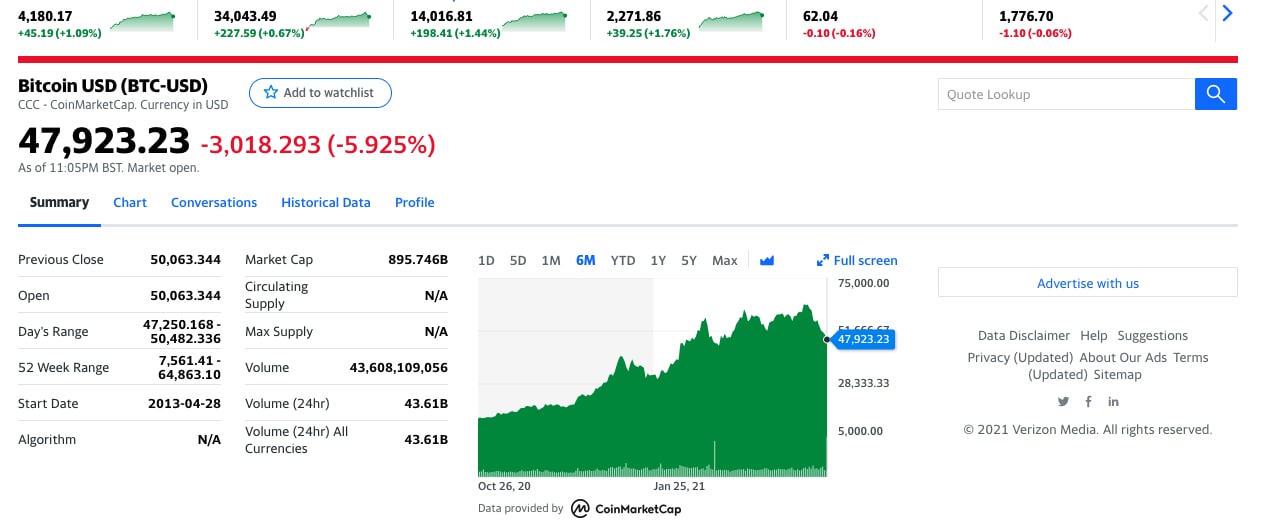The height and width of the screenshot is (524, 1272).
Task: Open Full screen chart view
Action: click(857, 260)
